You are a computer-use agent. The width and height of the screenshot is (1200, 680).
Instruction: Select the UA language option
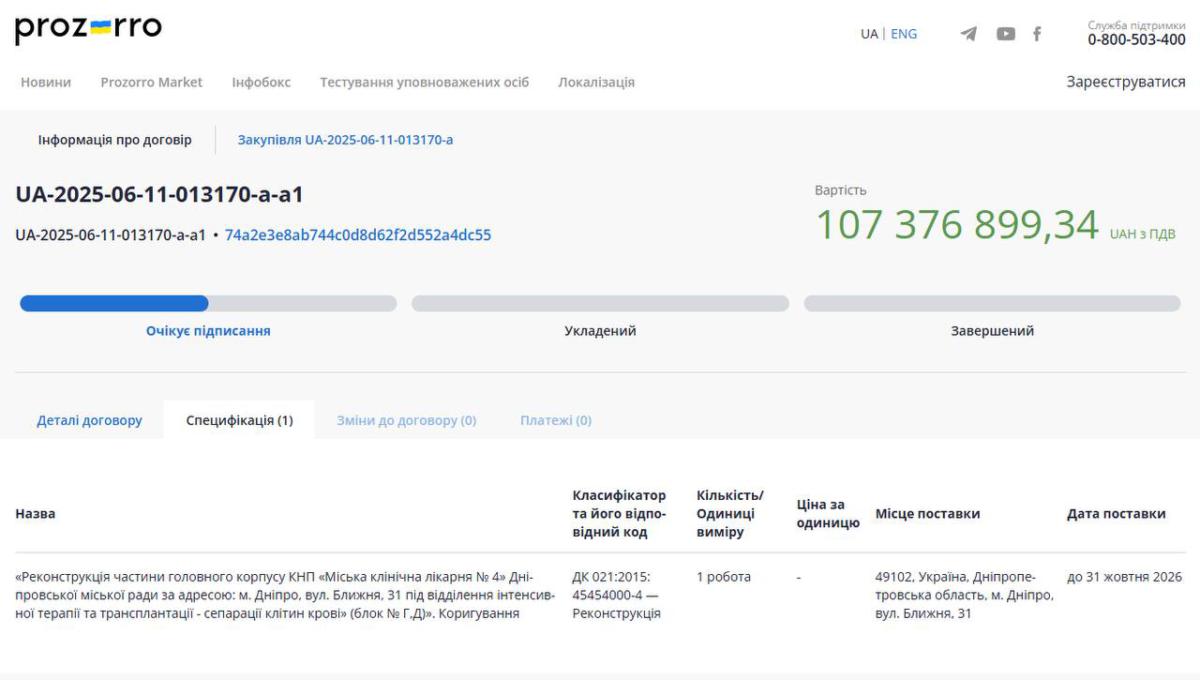coord(869,34)
